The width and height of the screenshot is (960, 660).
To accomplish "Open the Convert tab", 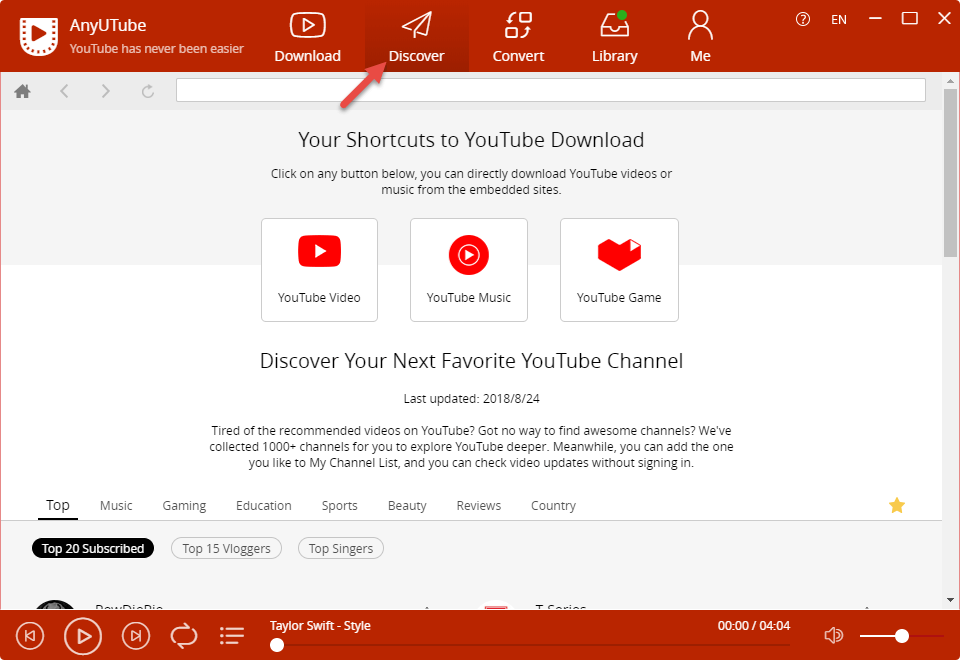I will coord(518,37).
